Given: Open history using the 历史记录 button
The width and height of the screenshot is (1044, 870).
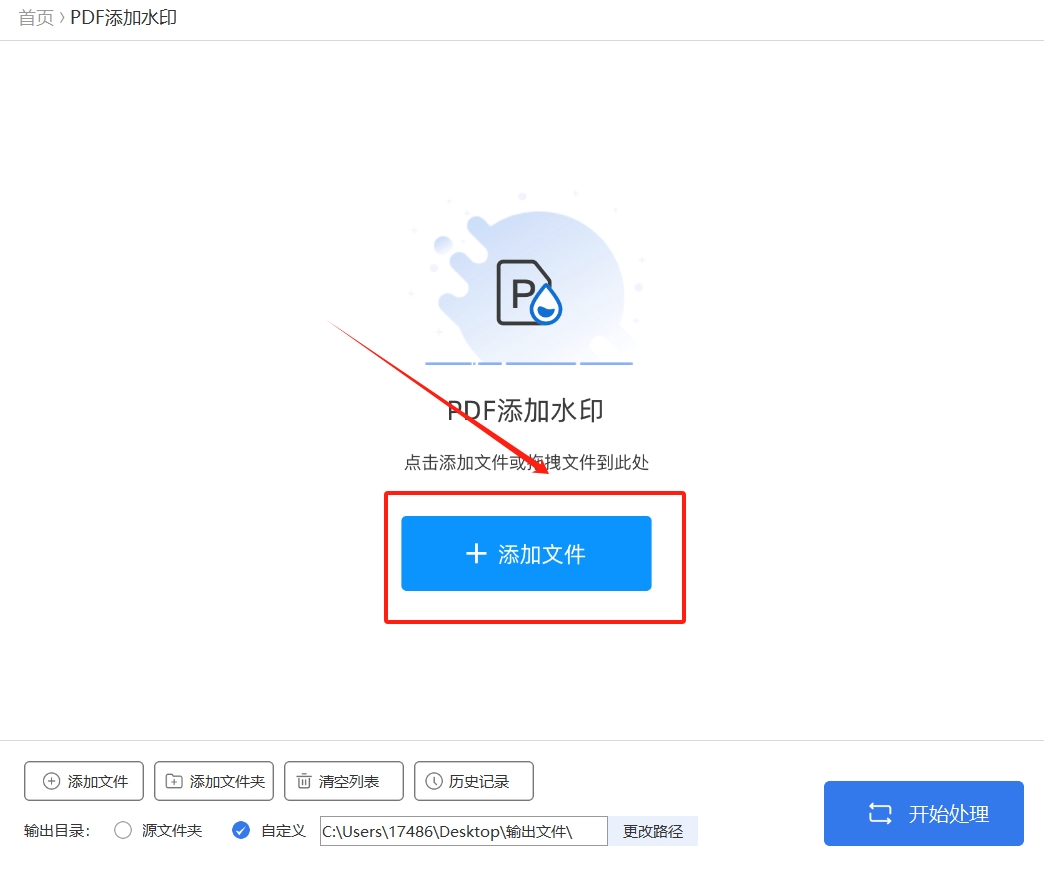Looking at the screenshot, I should tap(473, 781).
